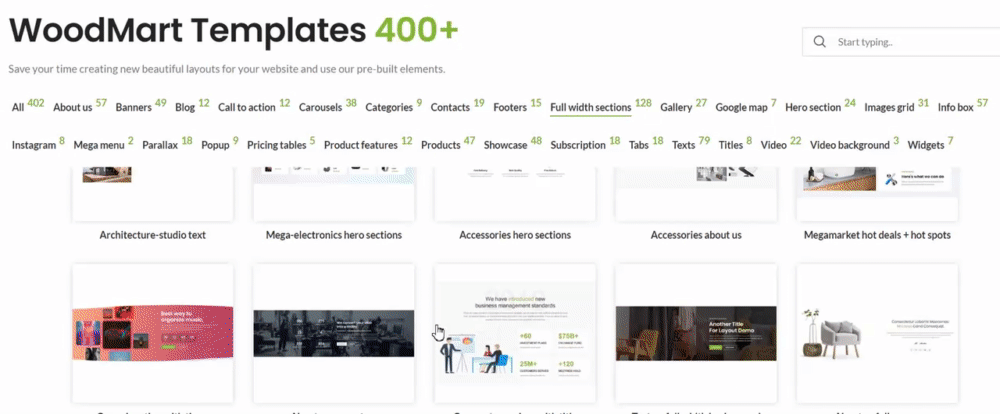Image resolution: width=1000 pixels, height=414 pixels.
Task: Show Widgets templates
Action: pyautogui.click(x=925, y=145)
